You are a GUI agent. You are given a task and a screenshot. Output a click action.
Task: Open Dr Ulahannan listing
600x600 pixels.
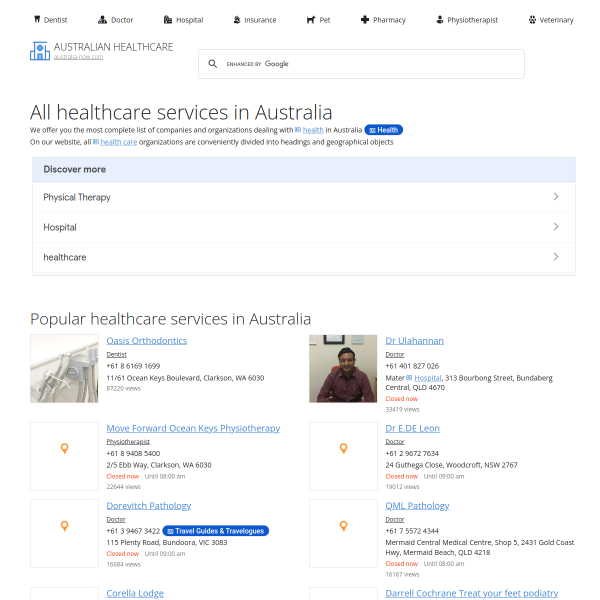tap(414, 341)
